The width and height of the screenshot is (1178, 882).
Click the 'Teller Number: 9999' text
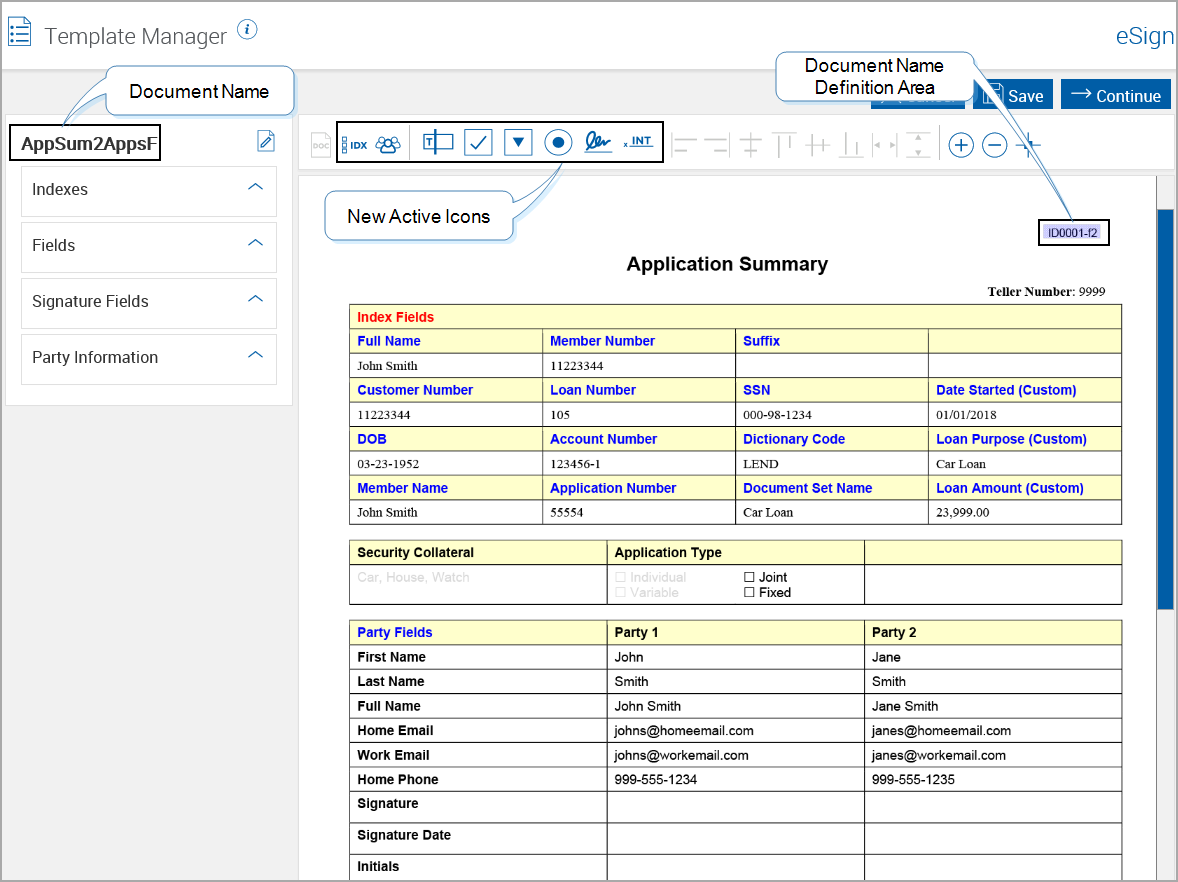pyautogui.click(x=1046, y=291)
